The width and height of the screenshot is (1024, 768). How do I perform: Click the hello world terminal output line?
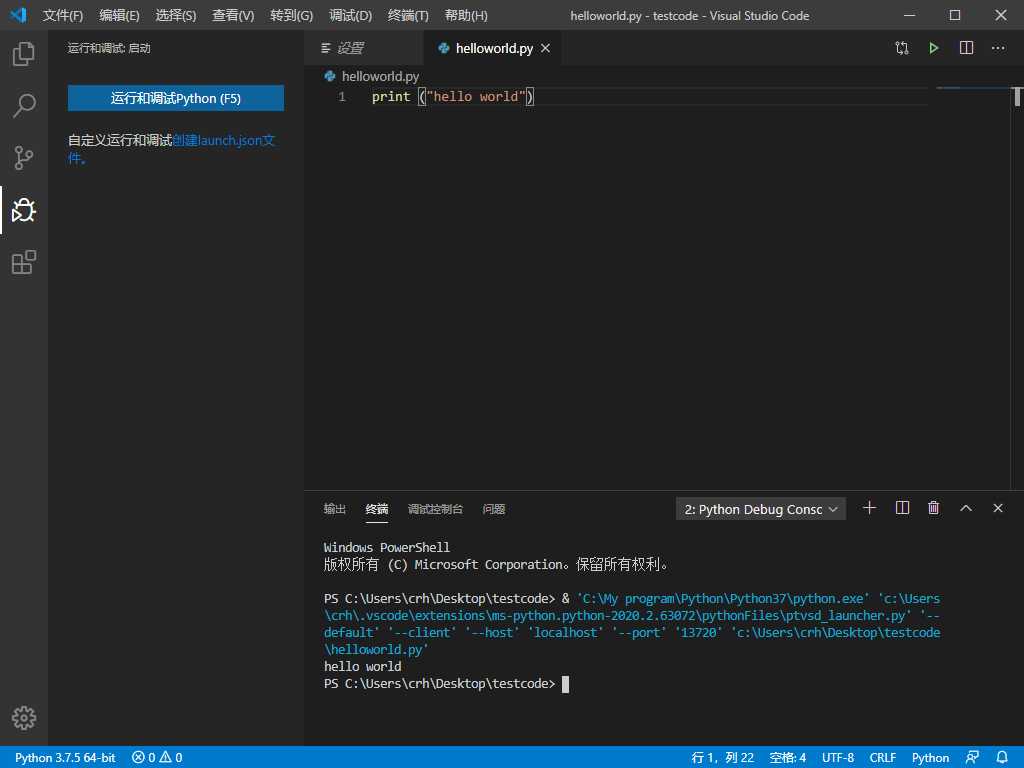[x=362, y=667]
